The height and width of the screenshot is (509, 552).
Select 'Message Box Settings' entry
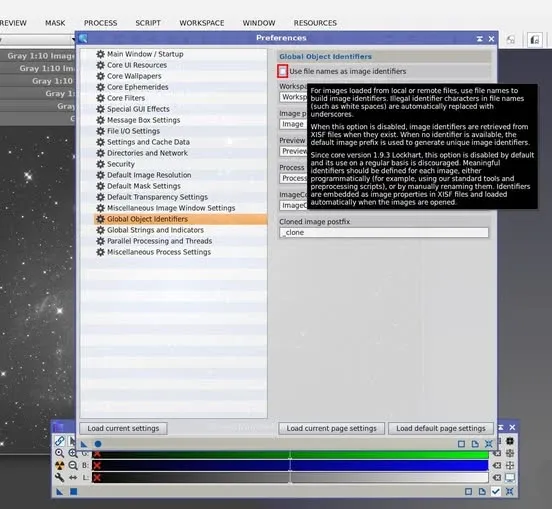tap(144, 120)
